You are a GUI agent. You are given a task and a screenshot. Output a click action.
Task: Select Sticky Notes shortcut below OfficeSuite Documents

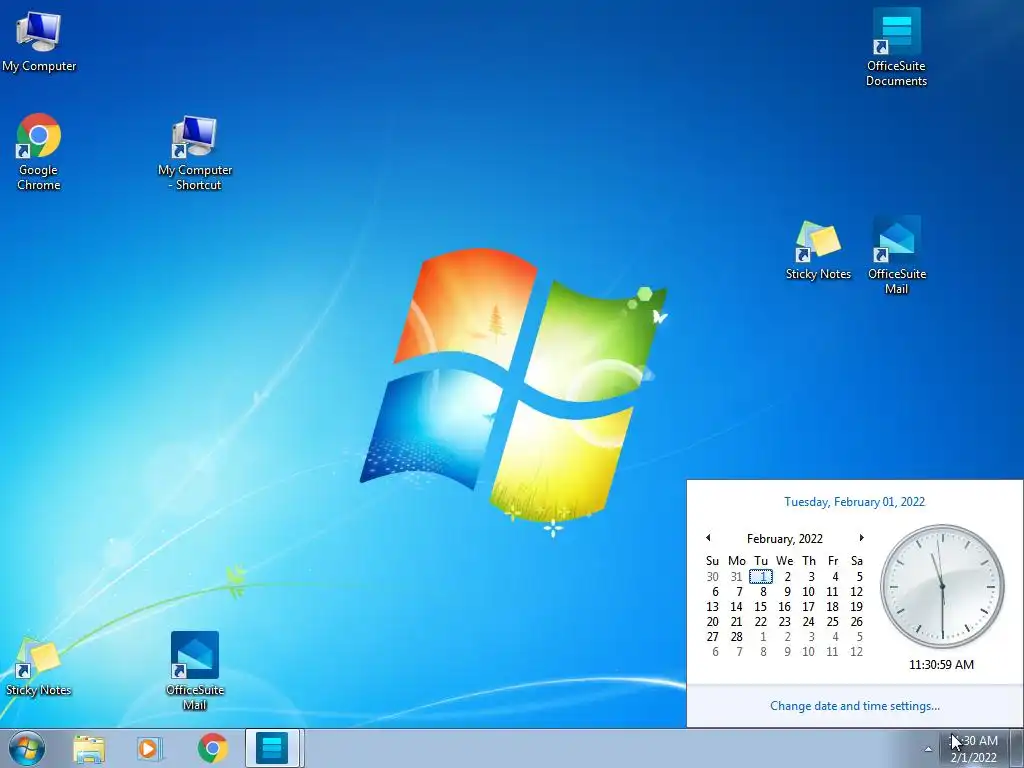click(818, 251)
